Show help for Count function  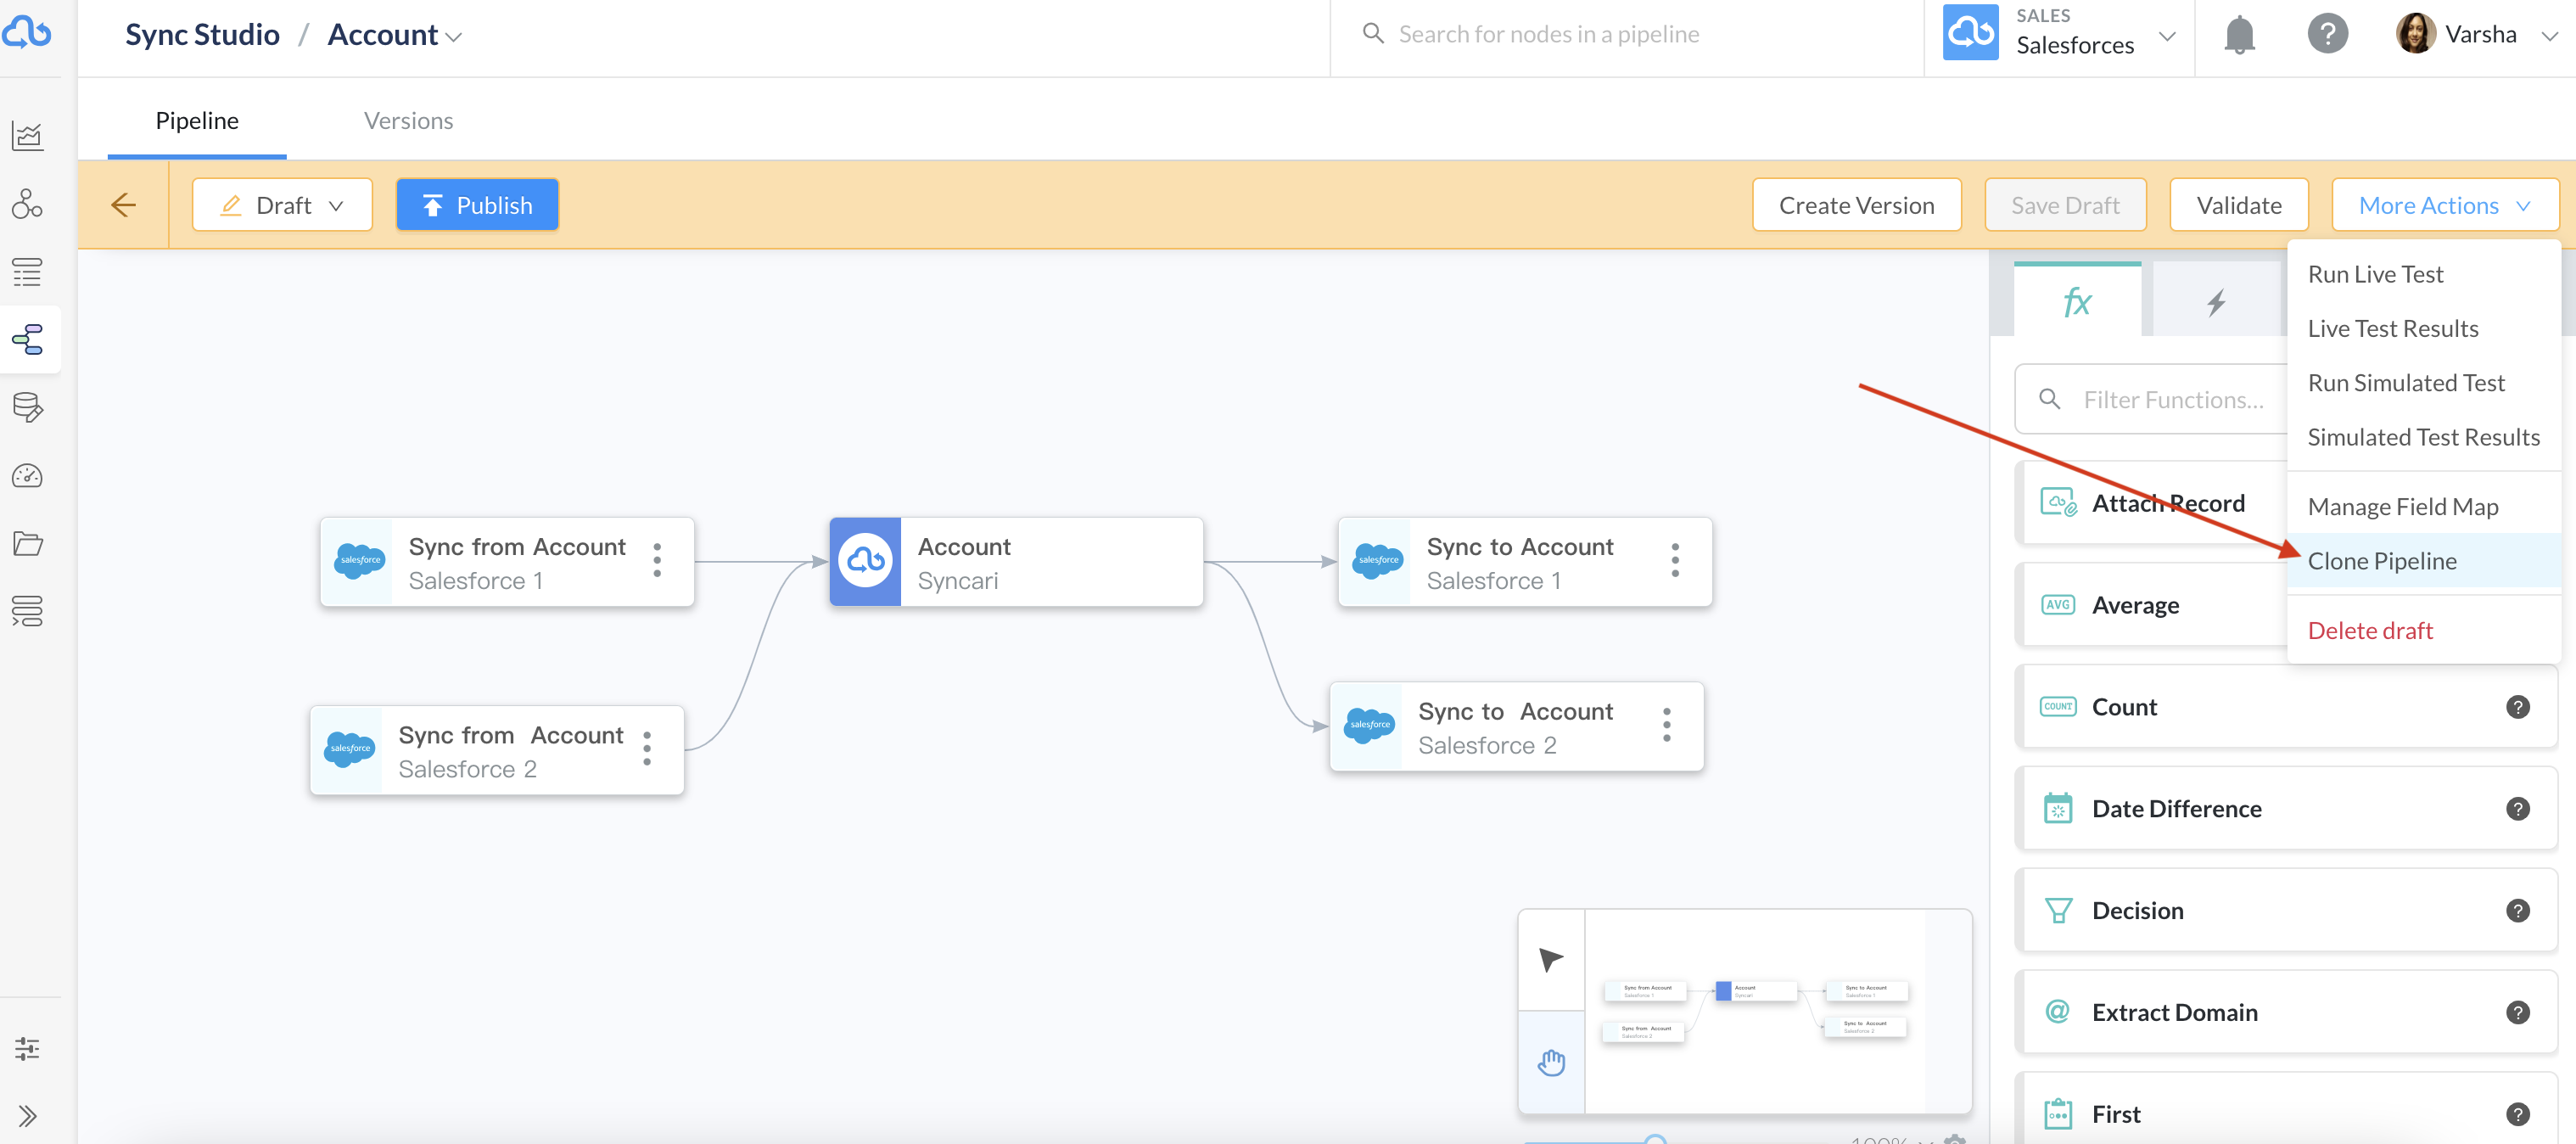click(x=2518, y=707)
